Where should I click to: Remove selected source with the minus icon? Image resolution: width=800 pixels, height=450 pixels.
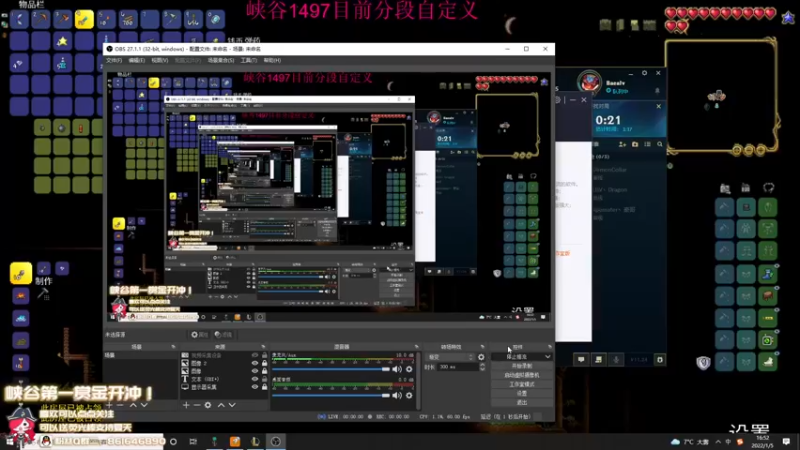tap(197, 405)
